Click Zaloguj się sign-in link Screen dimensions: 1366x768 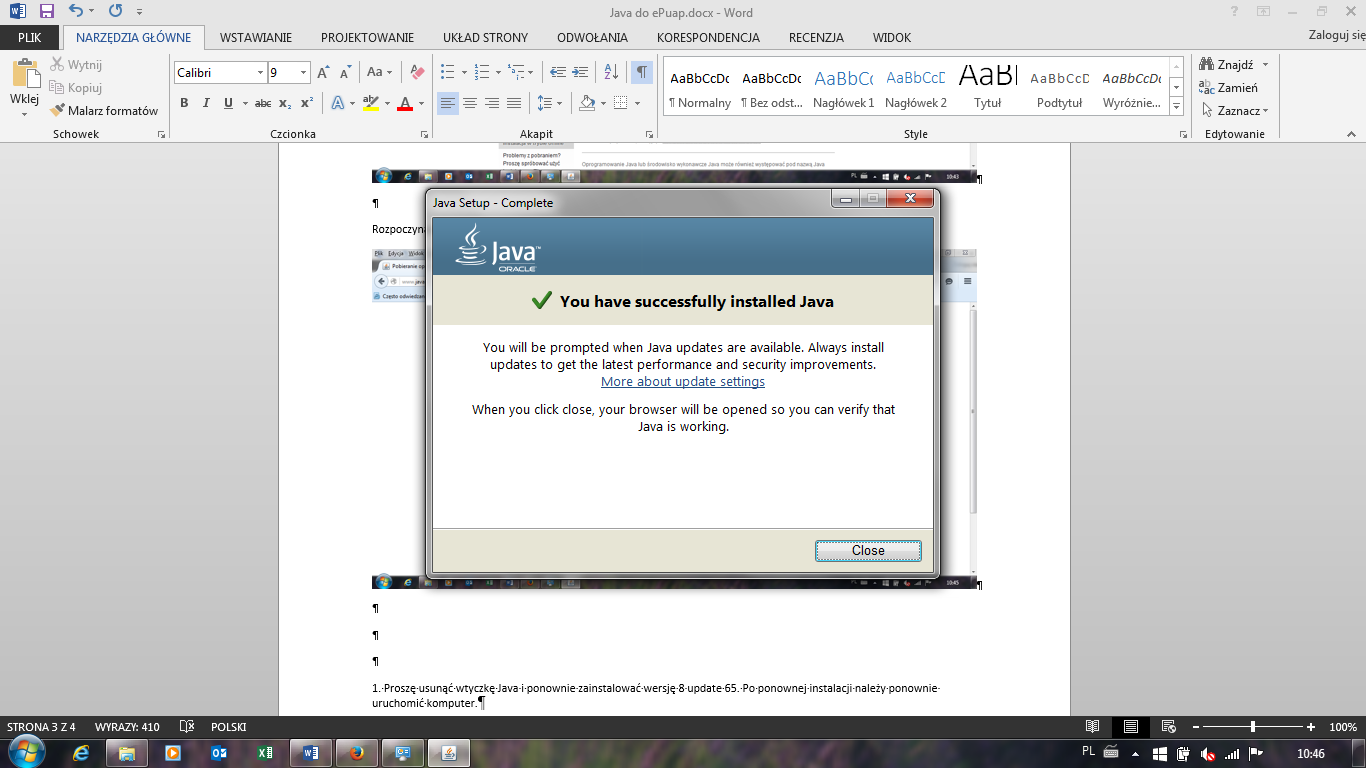[1337, 36]
